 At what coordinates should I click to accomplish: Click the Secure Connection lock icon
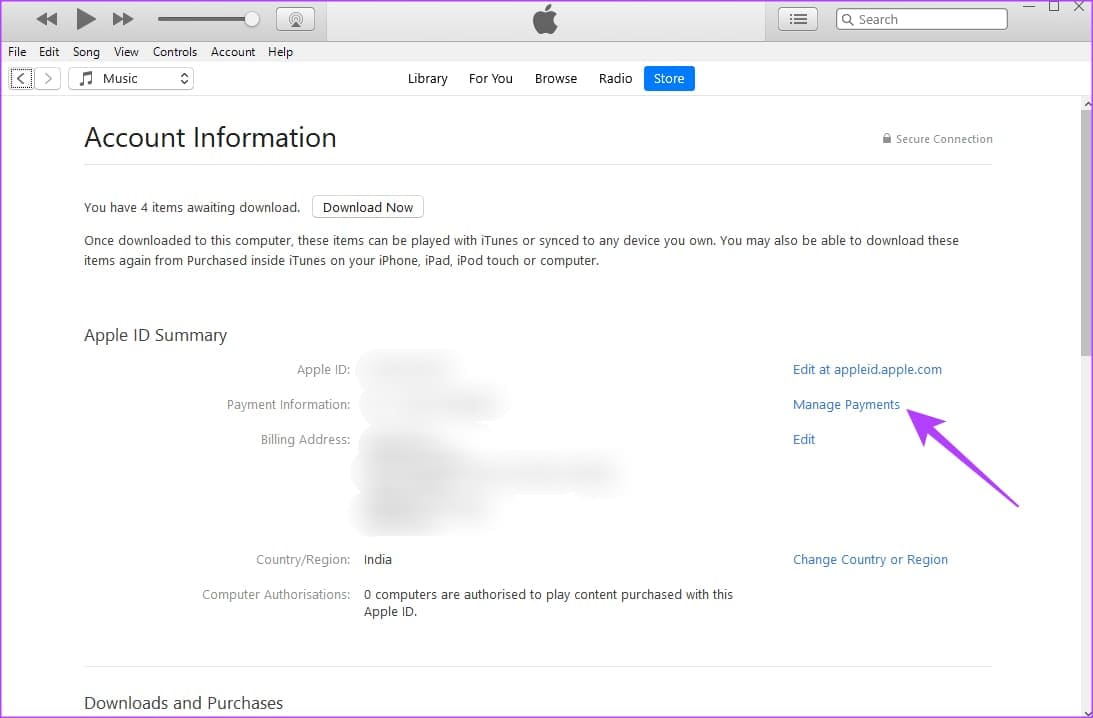887,138
